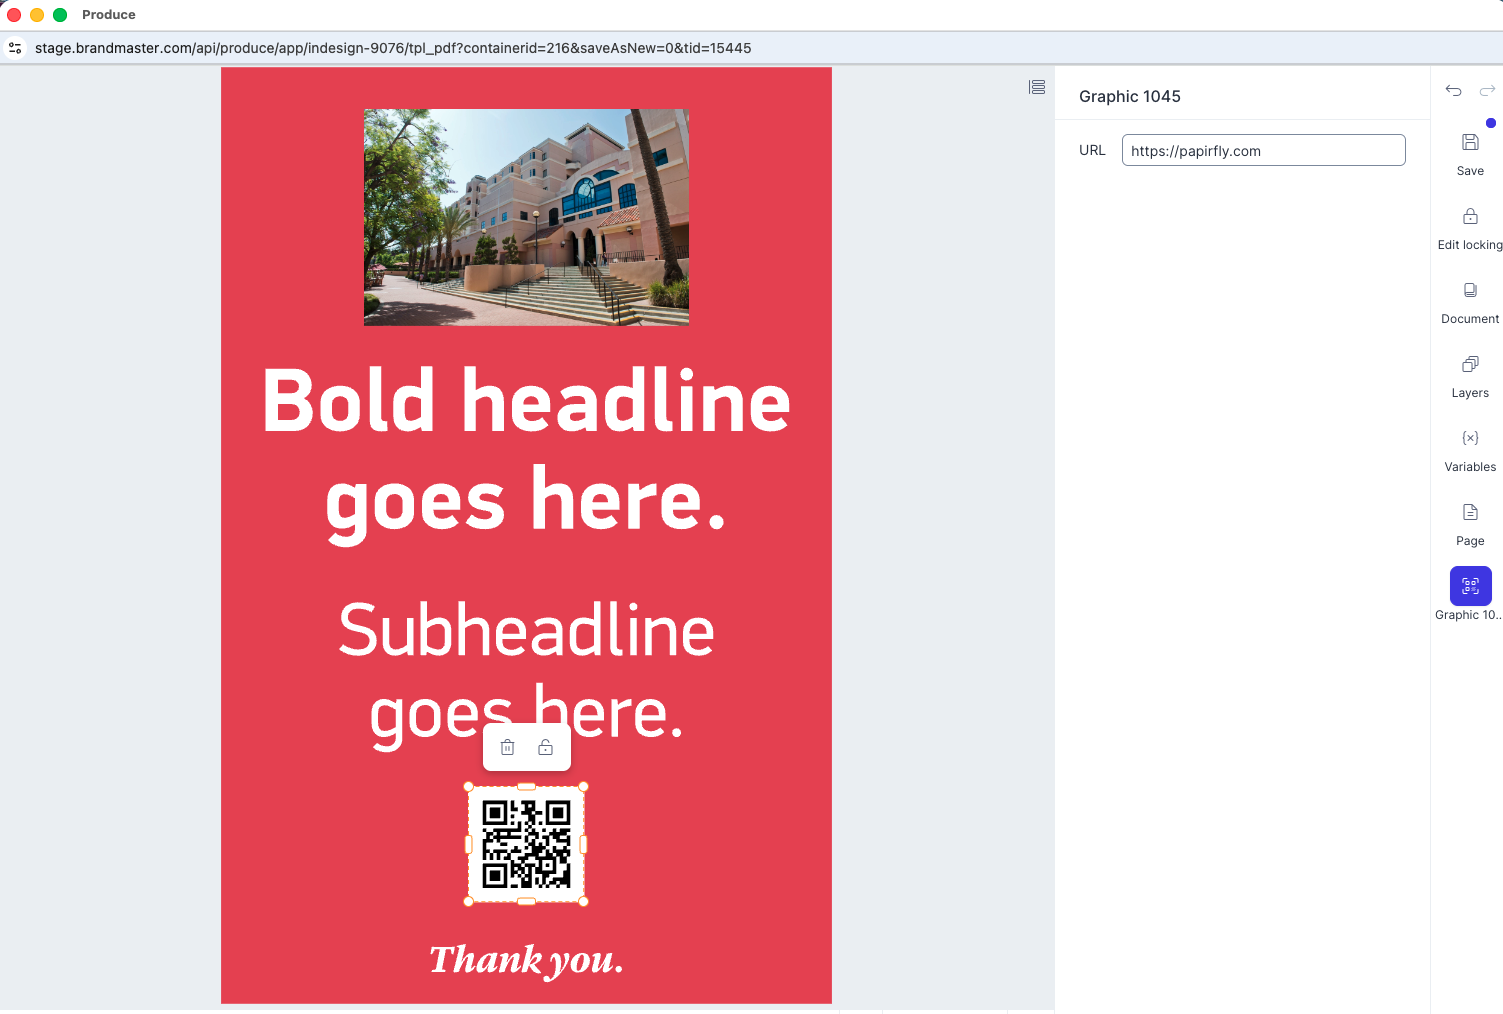Click the 'Produce' window title
This screenshot has height=1014, width=1503.
pyautogui.click(x=109, y=14)
